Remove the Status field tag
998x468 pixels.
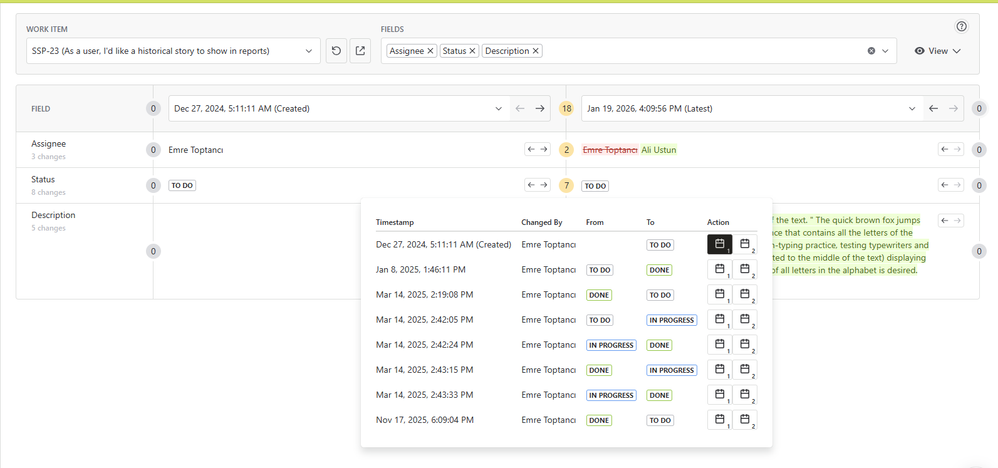(473, 51)
